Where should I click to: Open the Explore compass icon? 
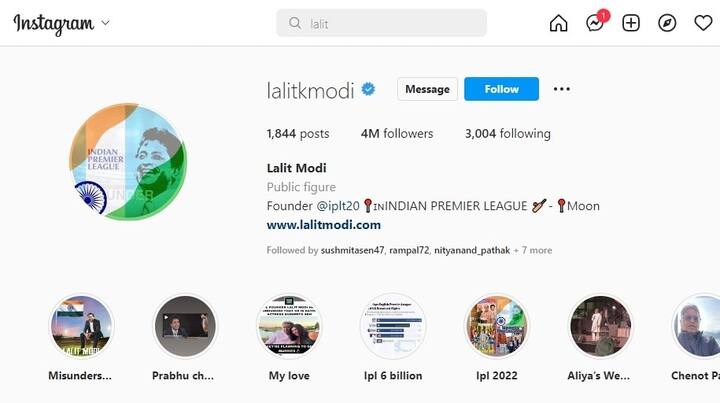click(667, 23)
